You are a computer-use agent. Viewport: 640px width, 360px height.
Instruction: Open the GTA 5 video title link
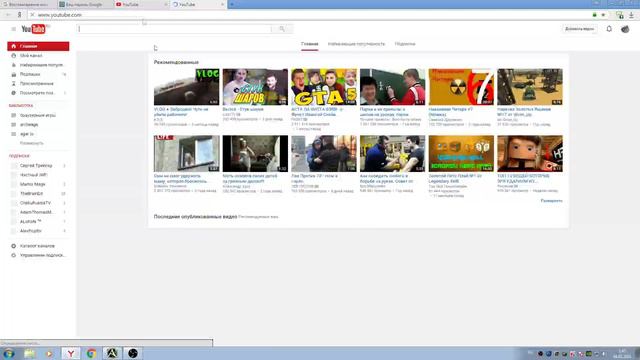tap(318, 112)
